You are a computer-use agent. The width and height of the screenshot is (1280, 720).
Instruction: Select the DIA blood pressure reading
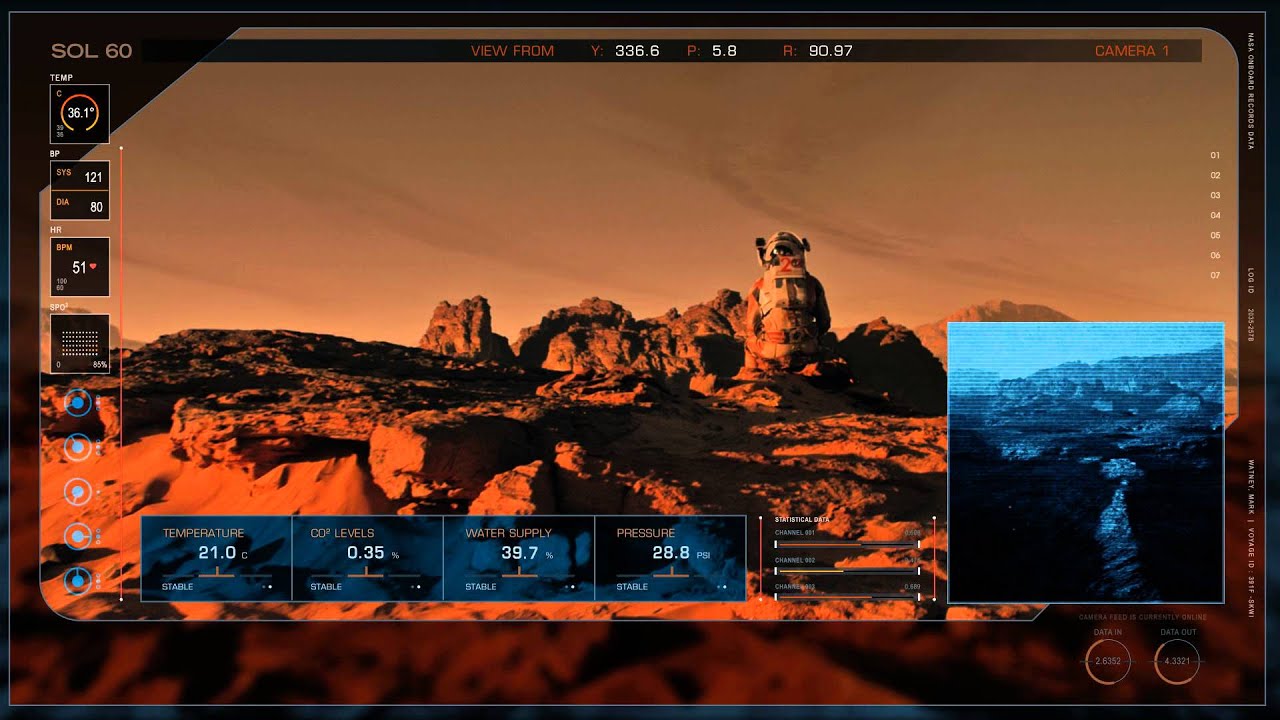tap(80, 206)
